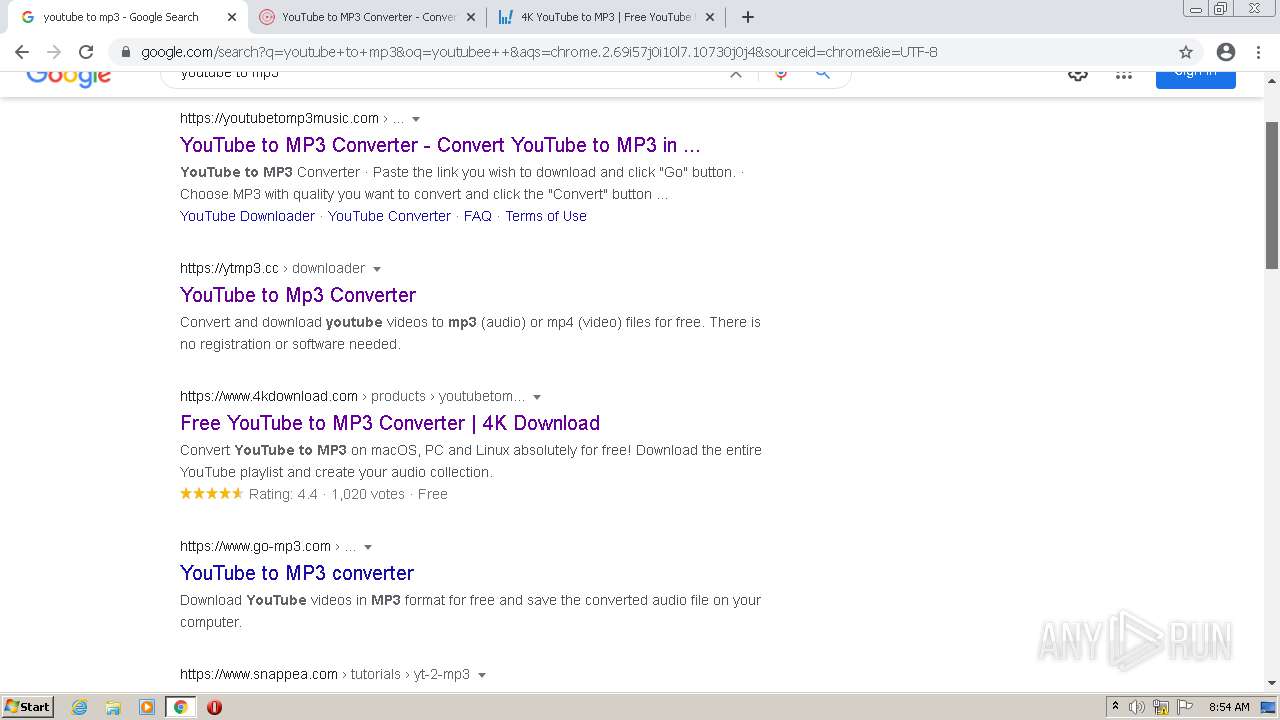Viewport: 1280px width, 720px height.
Task: Click the Rating: 4.4 text
Action: [x=283, y=494]
